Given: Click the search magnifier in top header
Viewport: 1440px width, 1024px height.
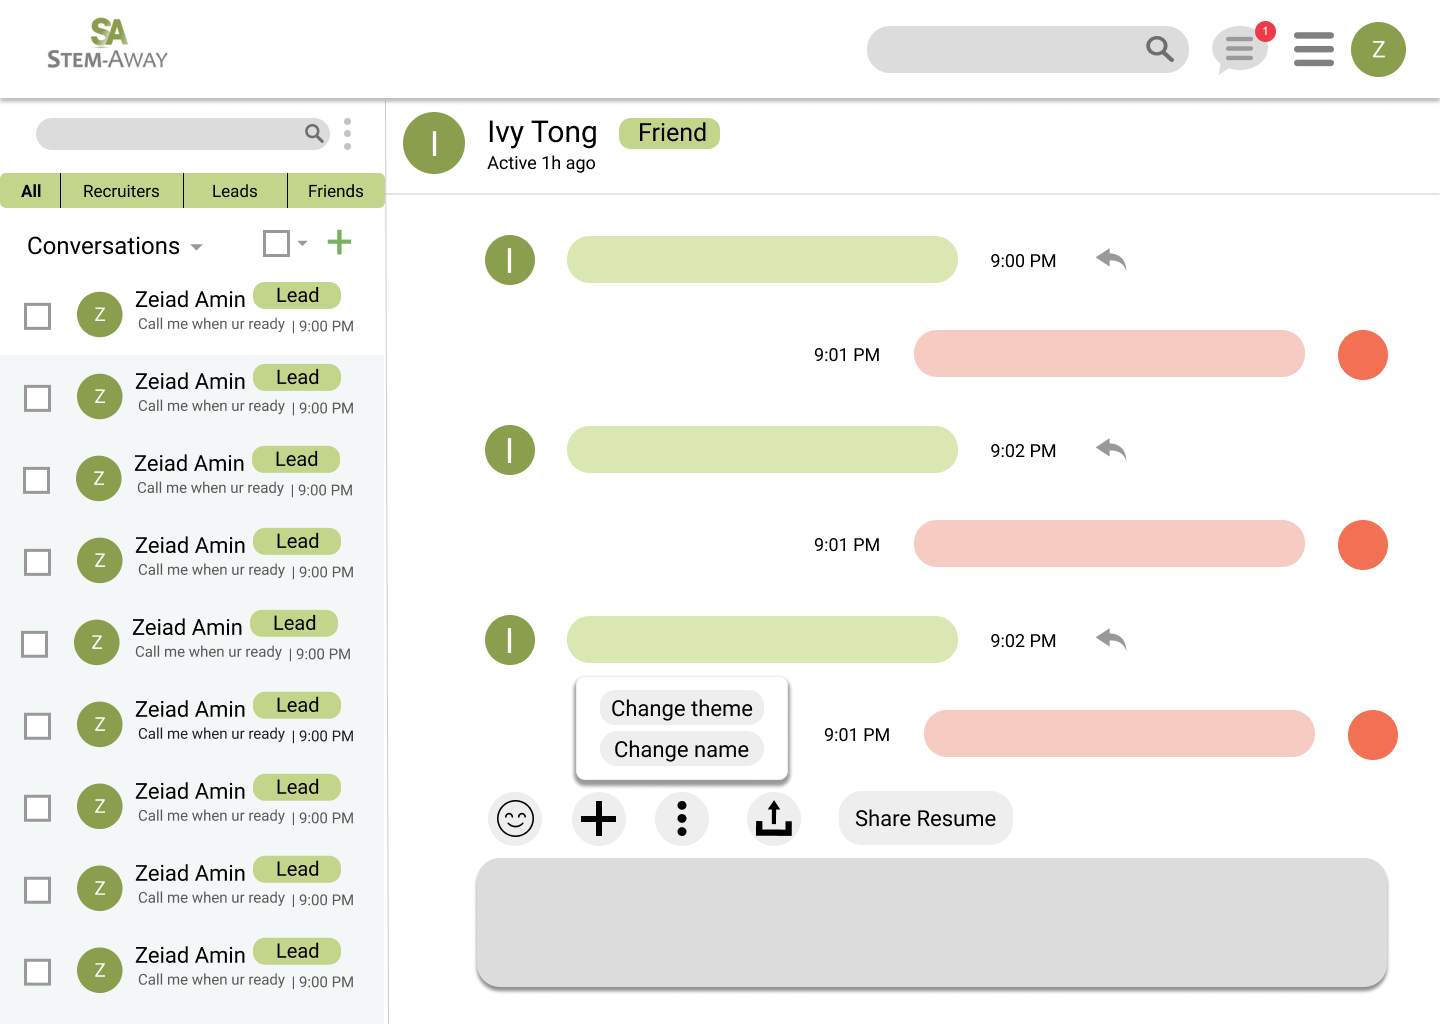Looking at the screenshot, I should (x=1159, y=49).
